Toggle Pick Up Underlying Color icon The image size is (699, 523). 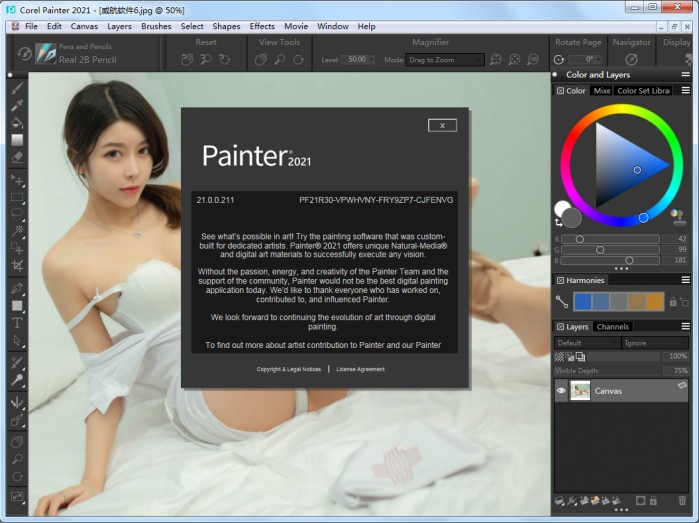570,356
